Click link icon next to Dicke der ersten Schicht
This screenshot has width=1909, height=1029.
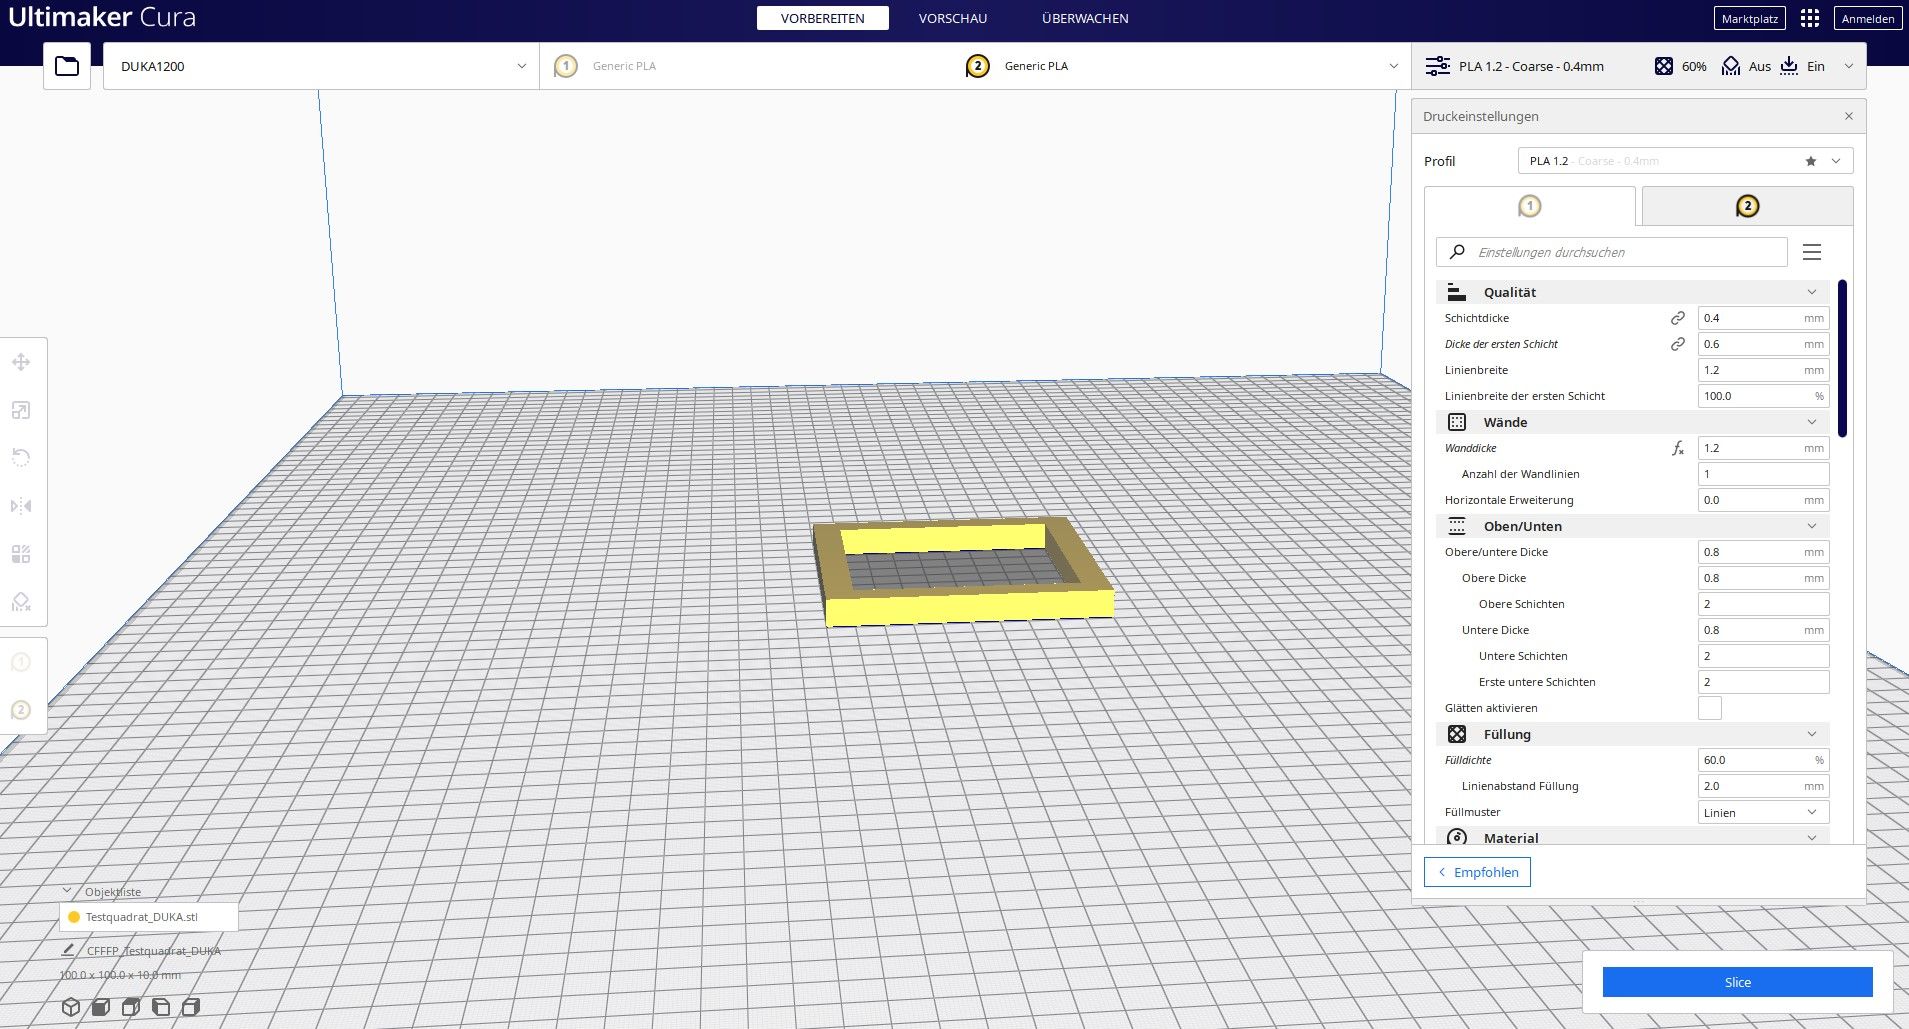pos(1678,344)
